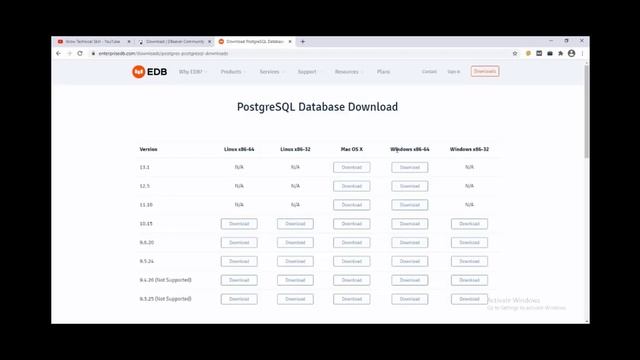Expand the Resources menu
Screen dimensions: 640x360
(348, 72)
